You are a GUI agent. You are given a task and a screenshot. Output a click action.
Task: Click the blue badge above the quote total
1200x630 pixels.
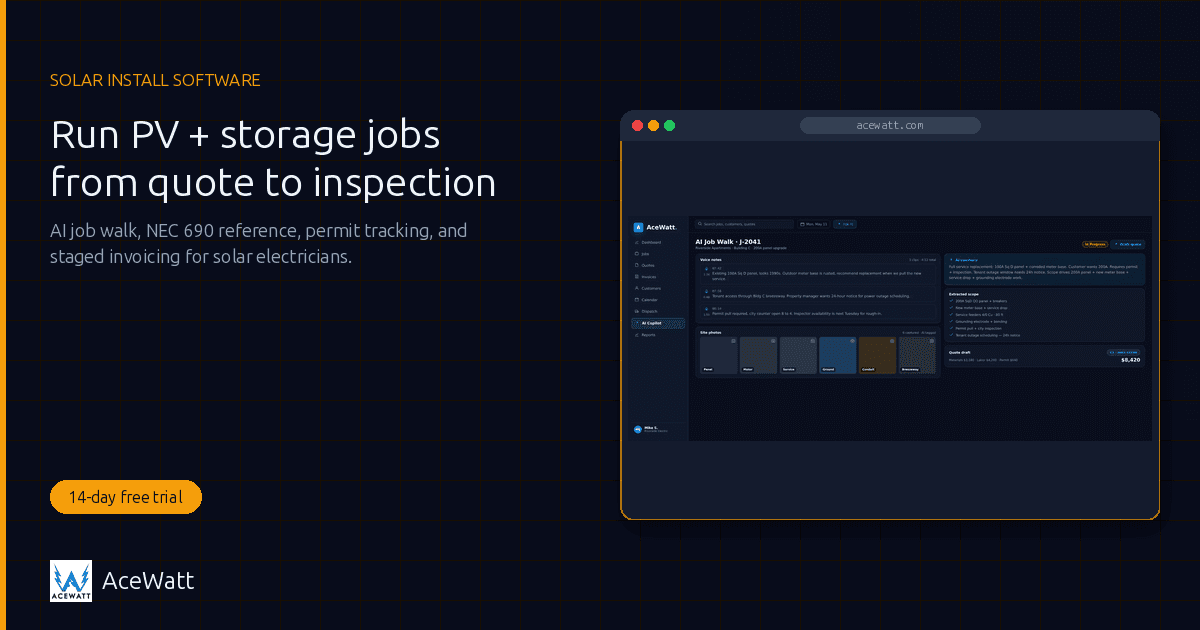click(1123, 352)
